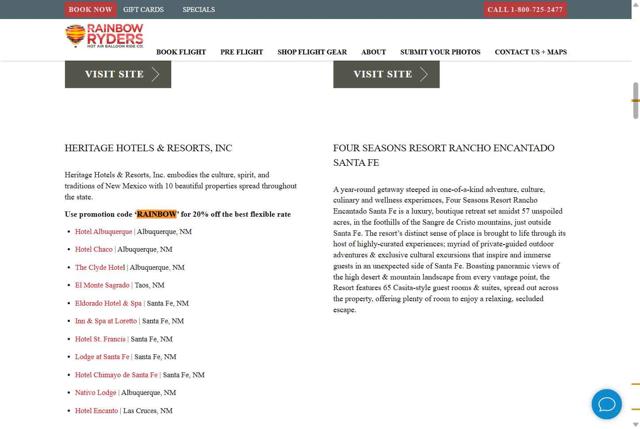
Task: Open the GIFT CARDS menu item
Action: [x=143, y=9]
